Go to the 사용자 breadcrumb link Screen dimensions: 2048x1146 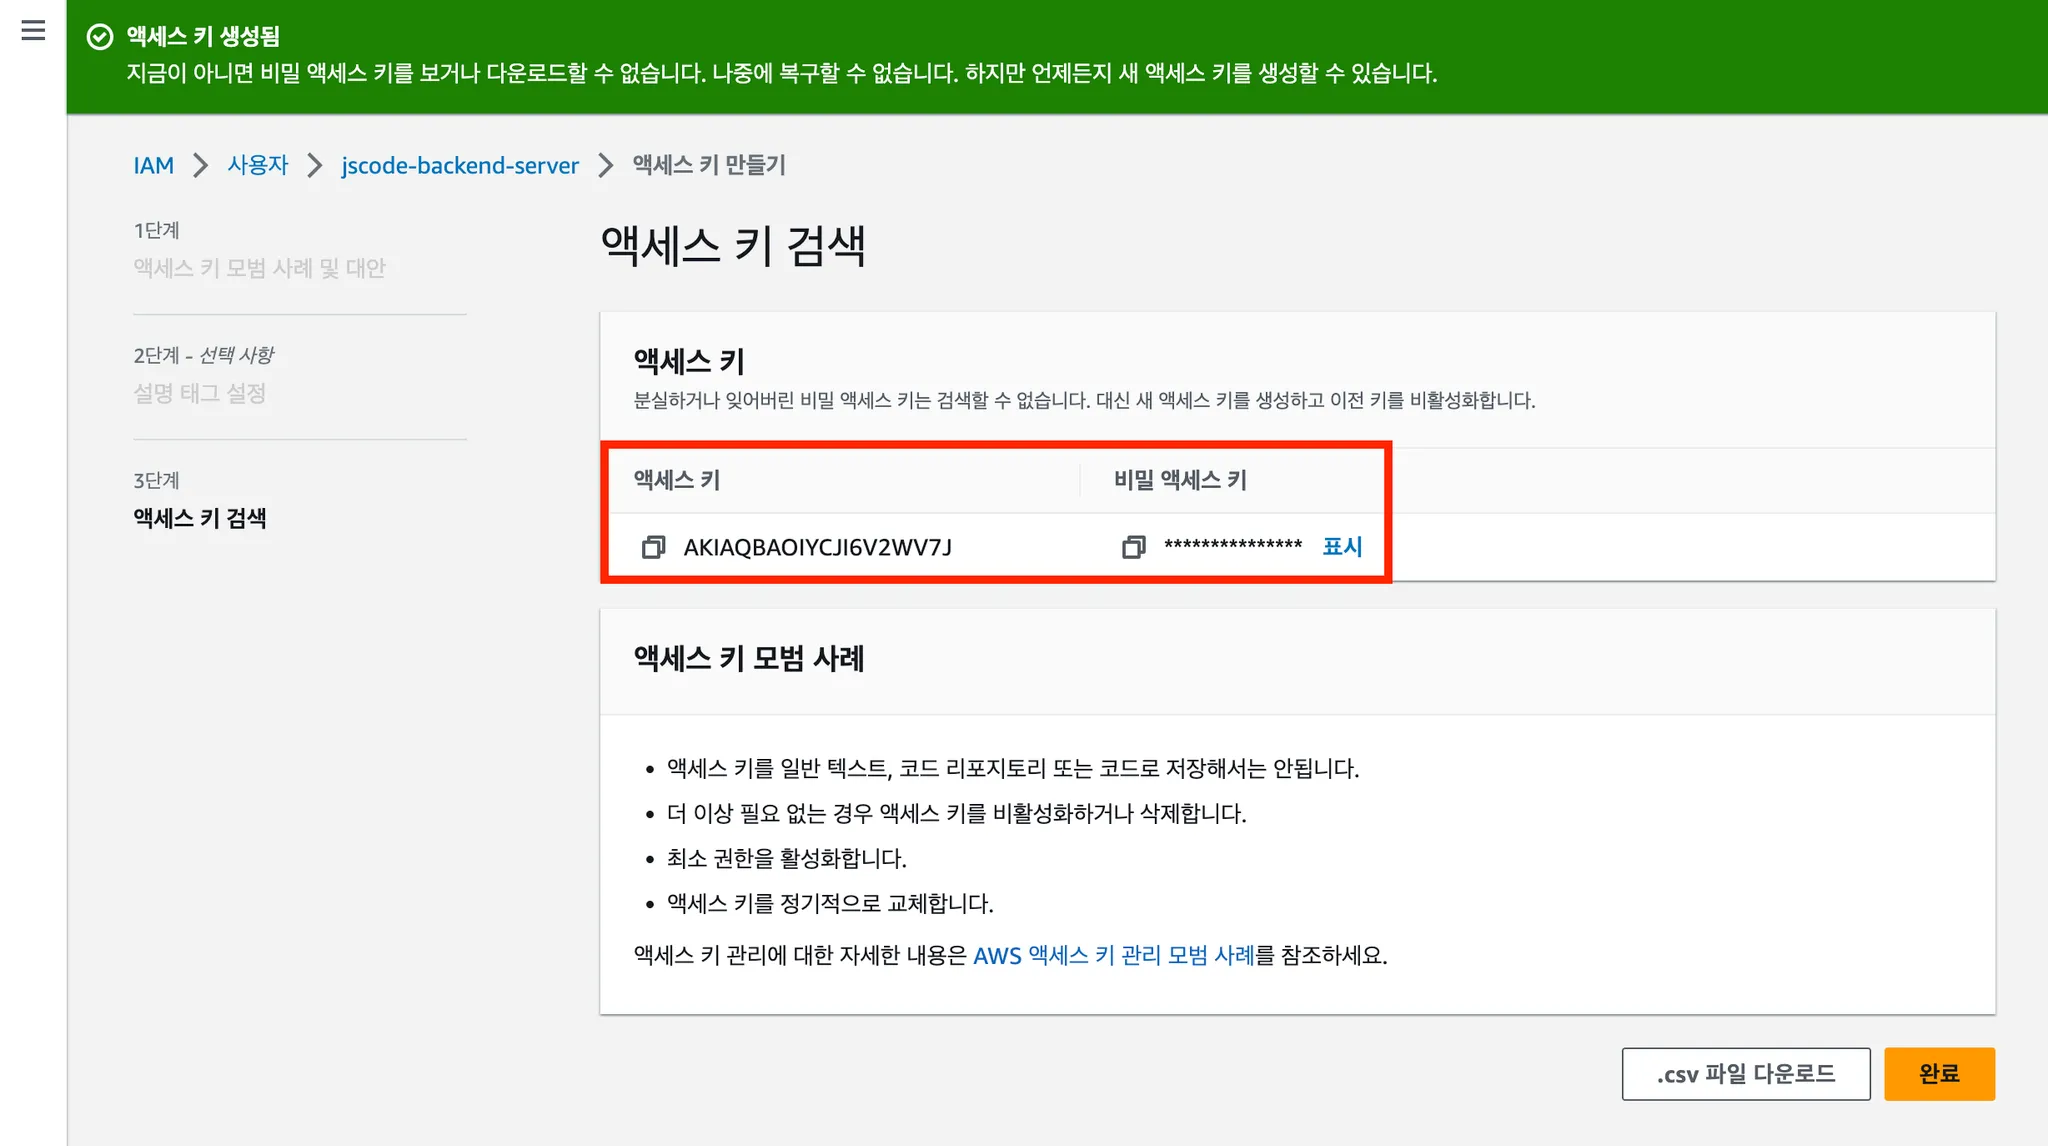(257, 165)
